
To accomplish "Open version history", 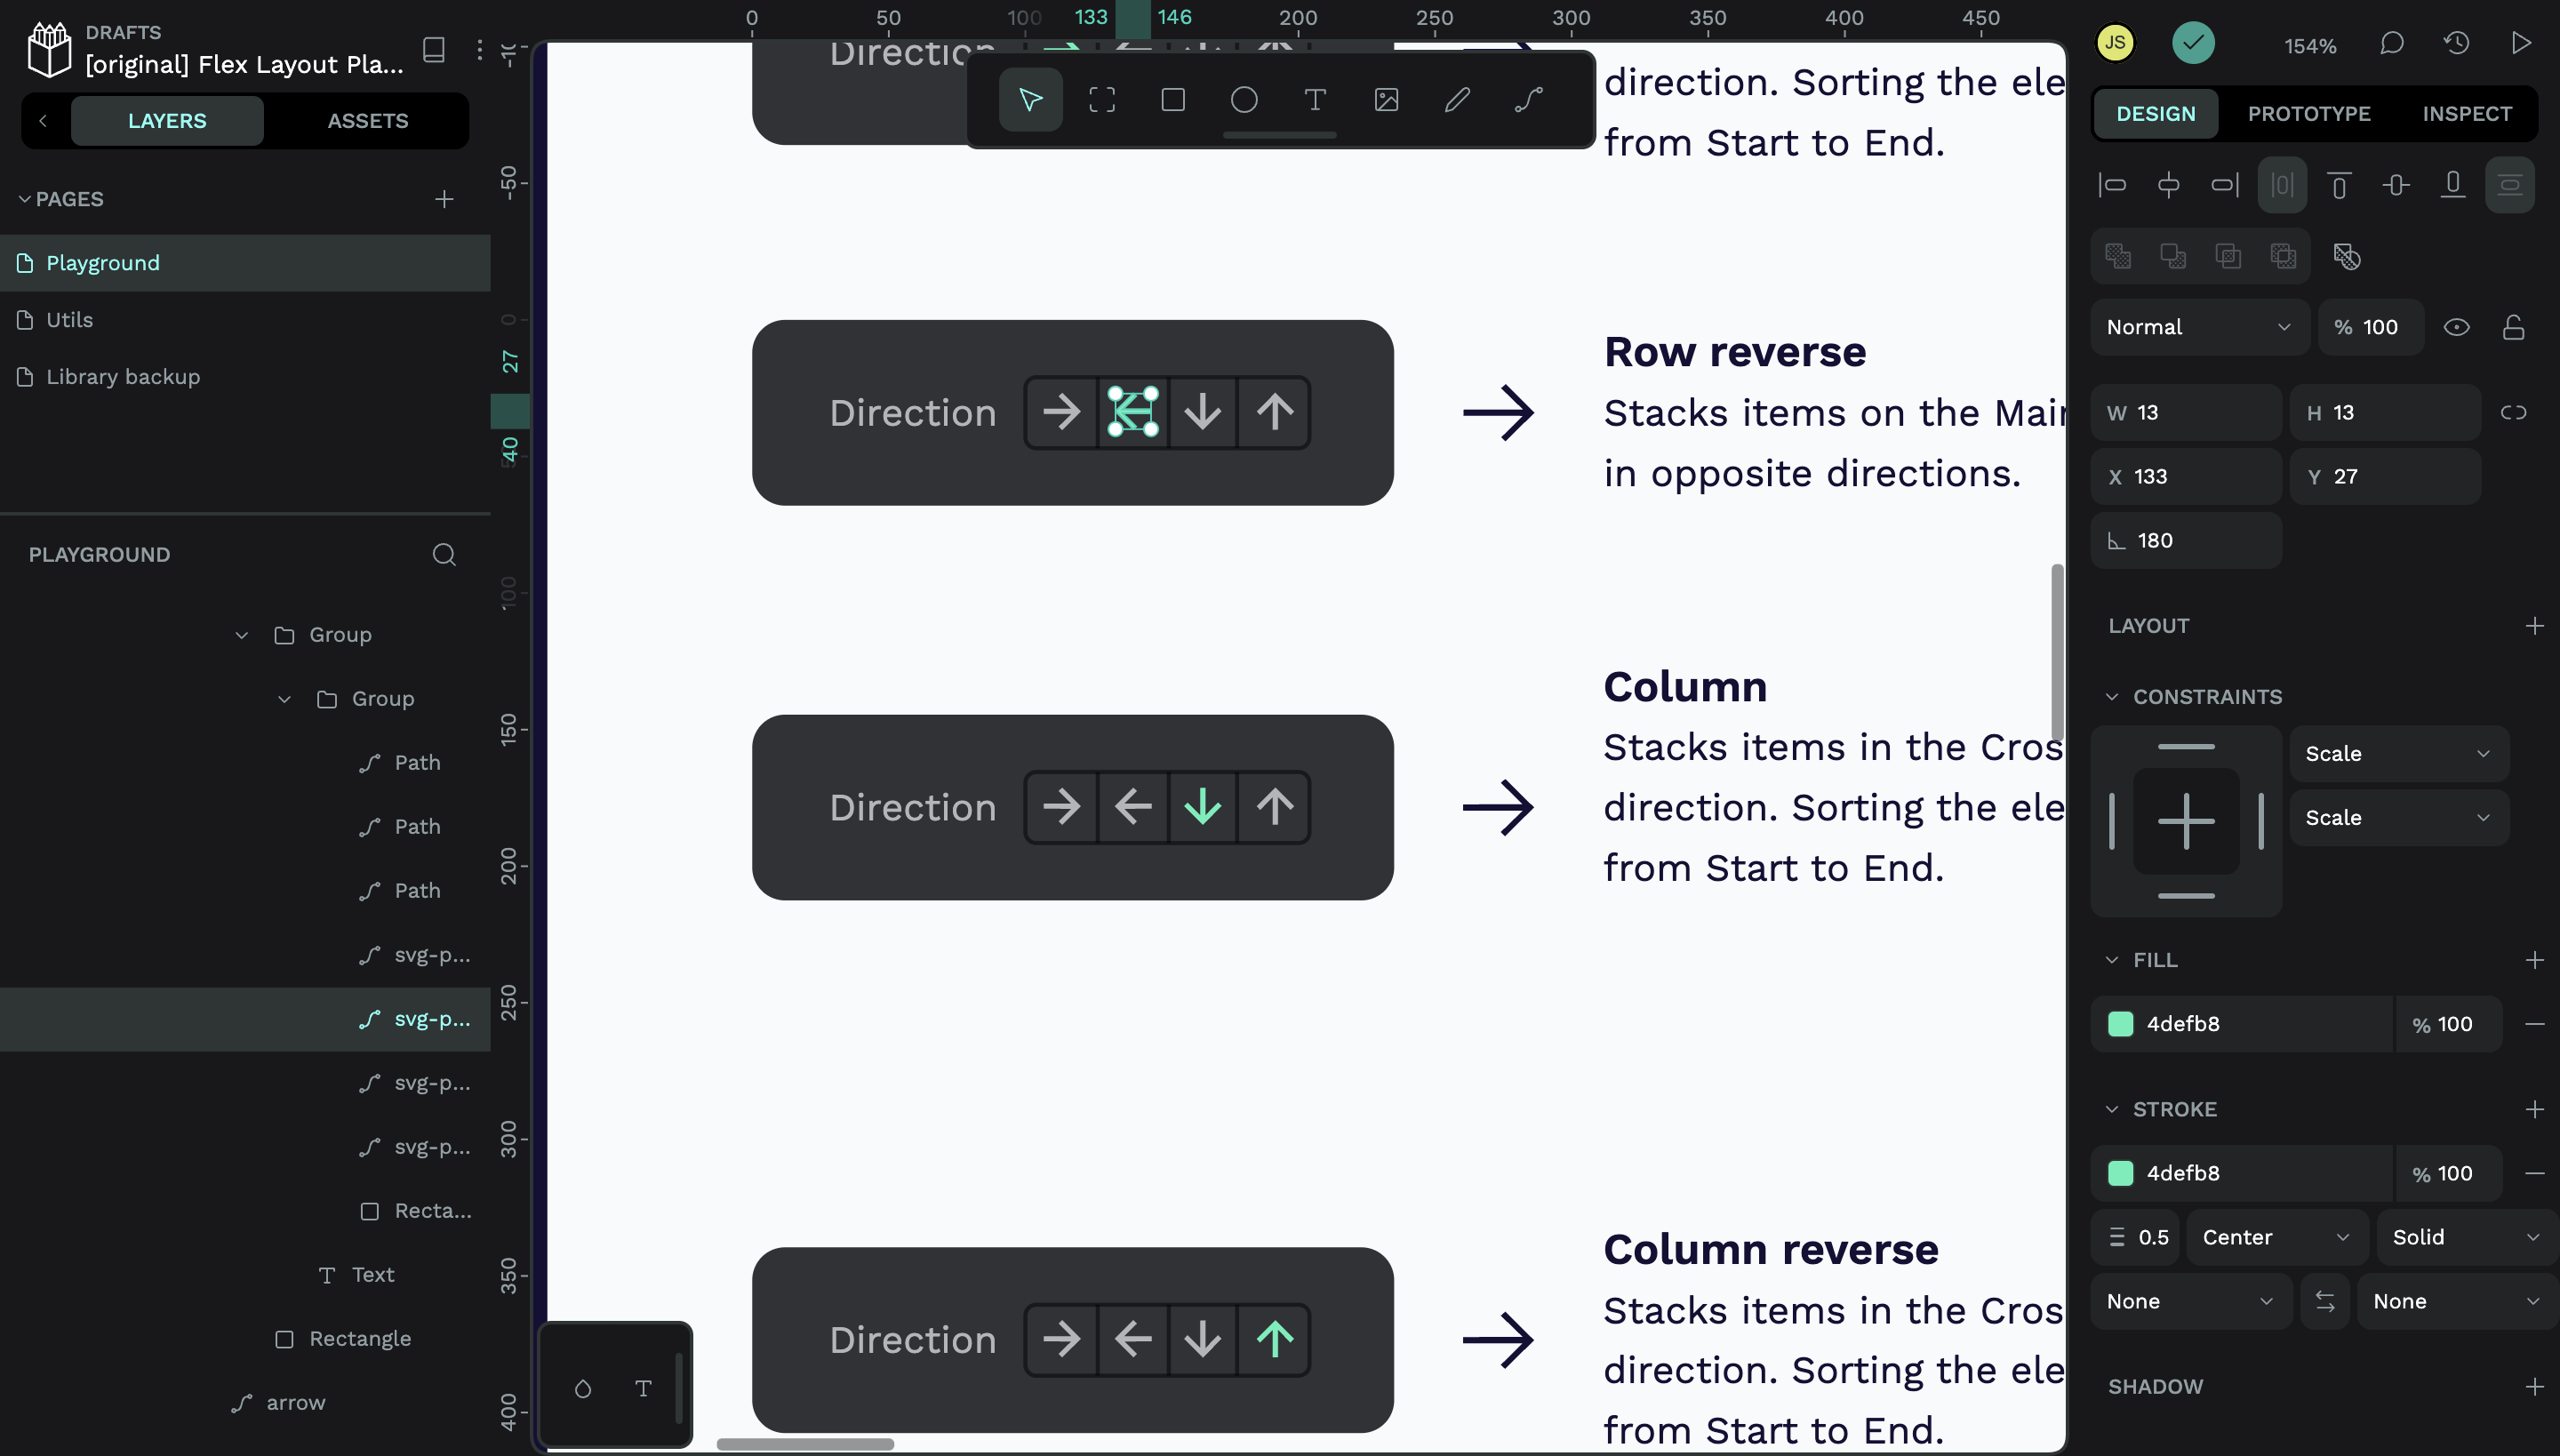I will [x=2456, y=43].
